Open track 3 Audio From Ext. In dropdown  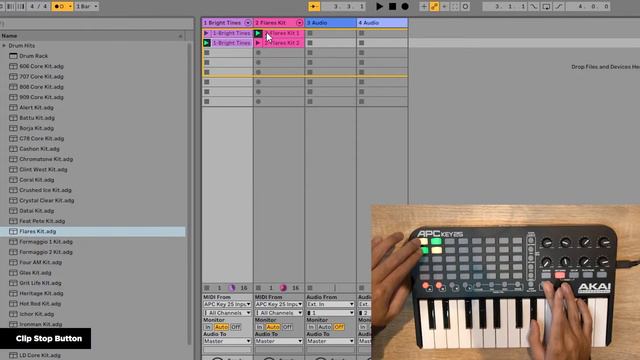point(330,304)
